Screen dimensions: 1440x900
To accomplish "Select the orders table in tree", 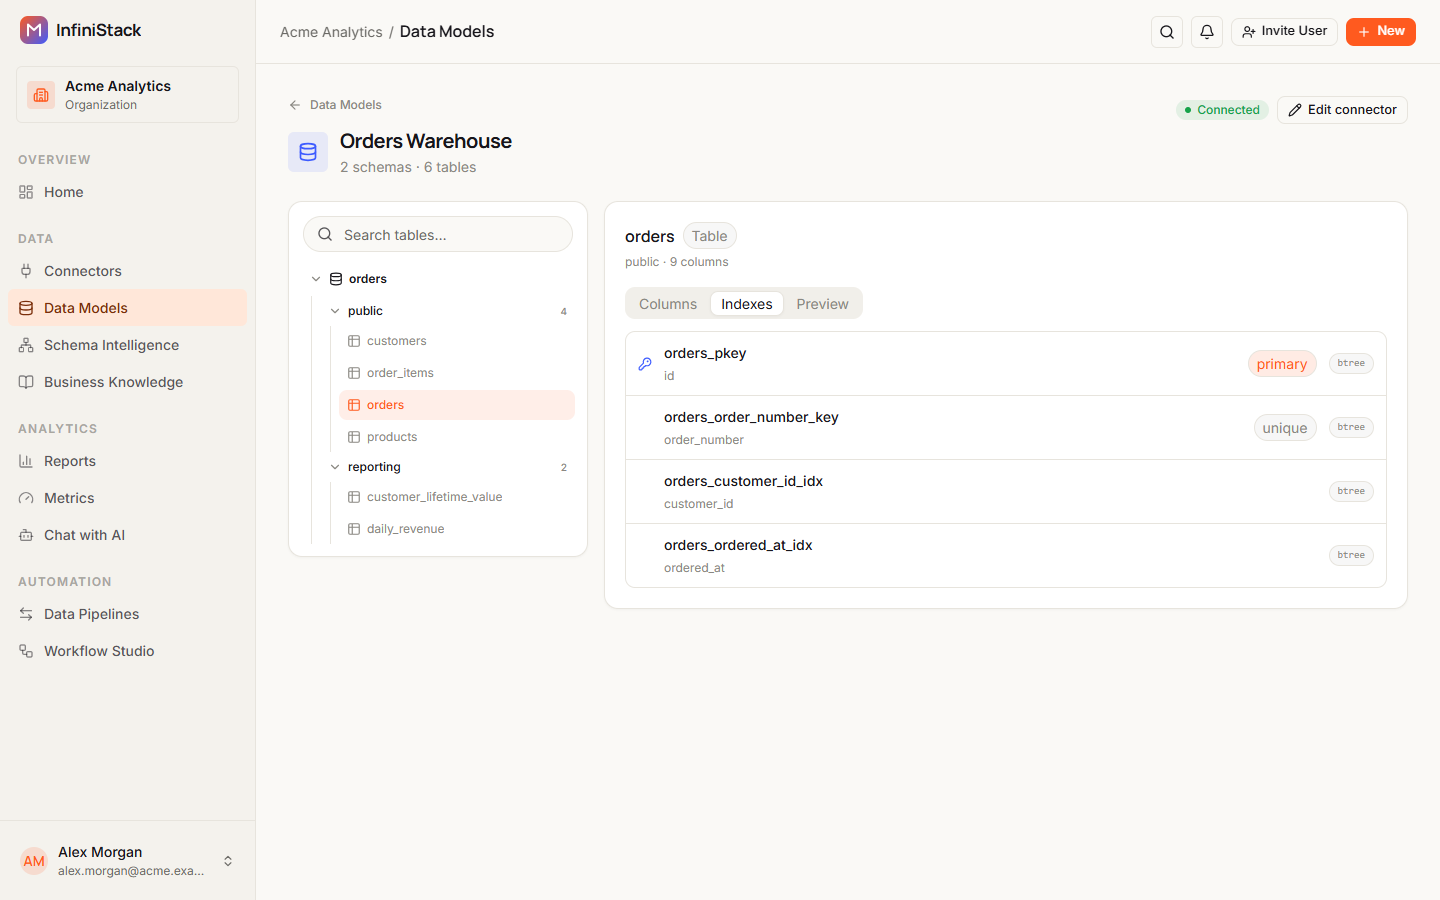I will (x=457, y=405).
